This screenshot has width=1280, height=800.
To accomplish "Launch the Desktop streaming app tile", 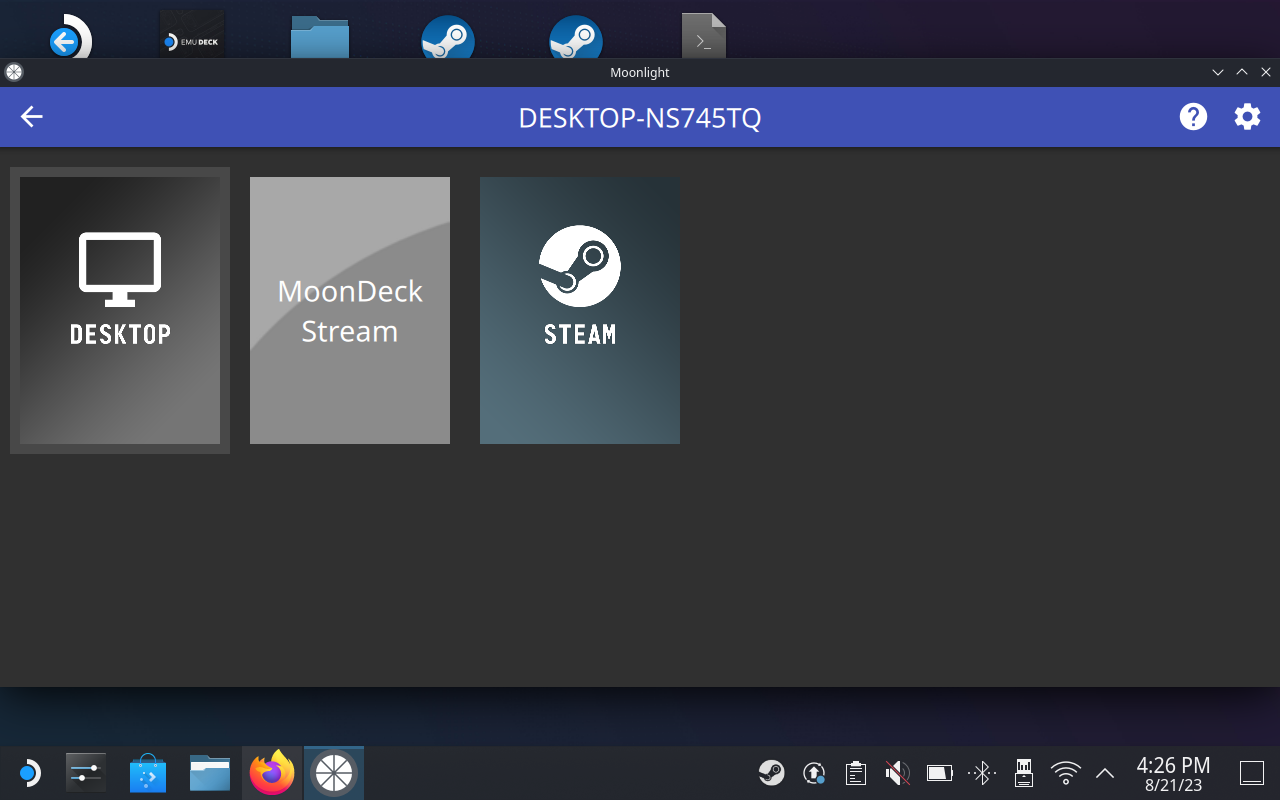I will (x=120, y=310).
